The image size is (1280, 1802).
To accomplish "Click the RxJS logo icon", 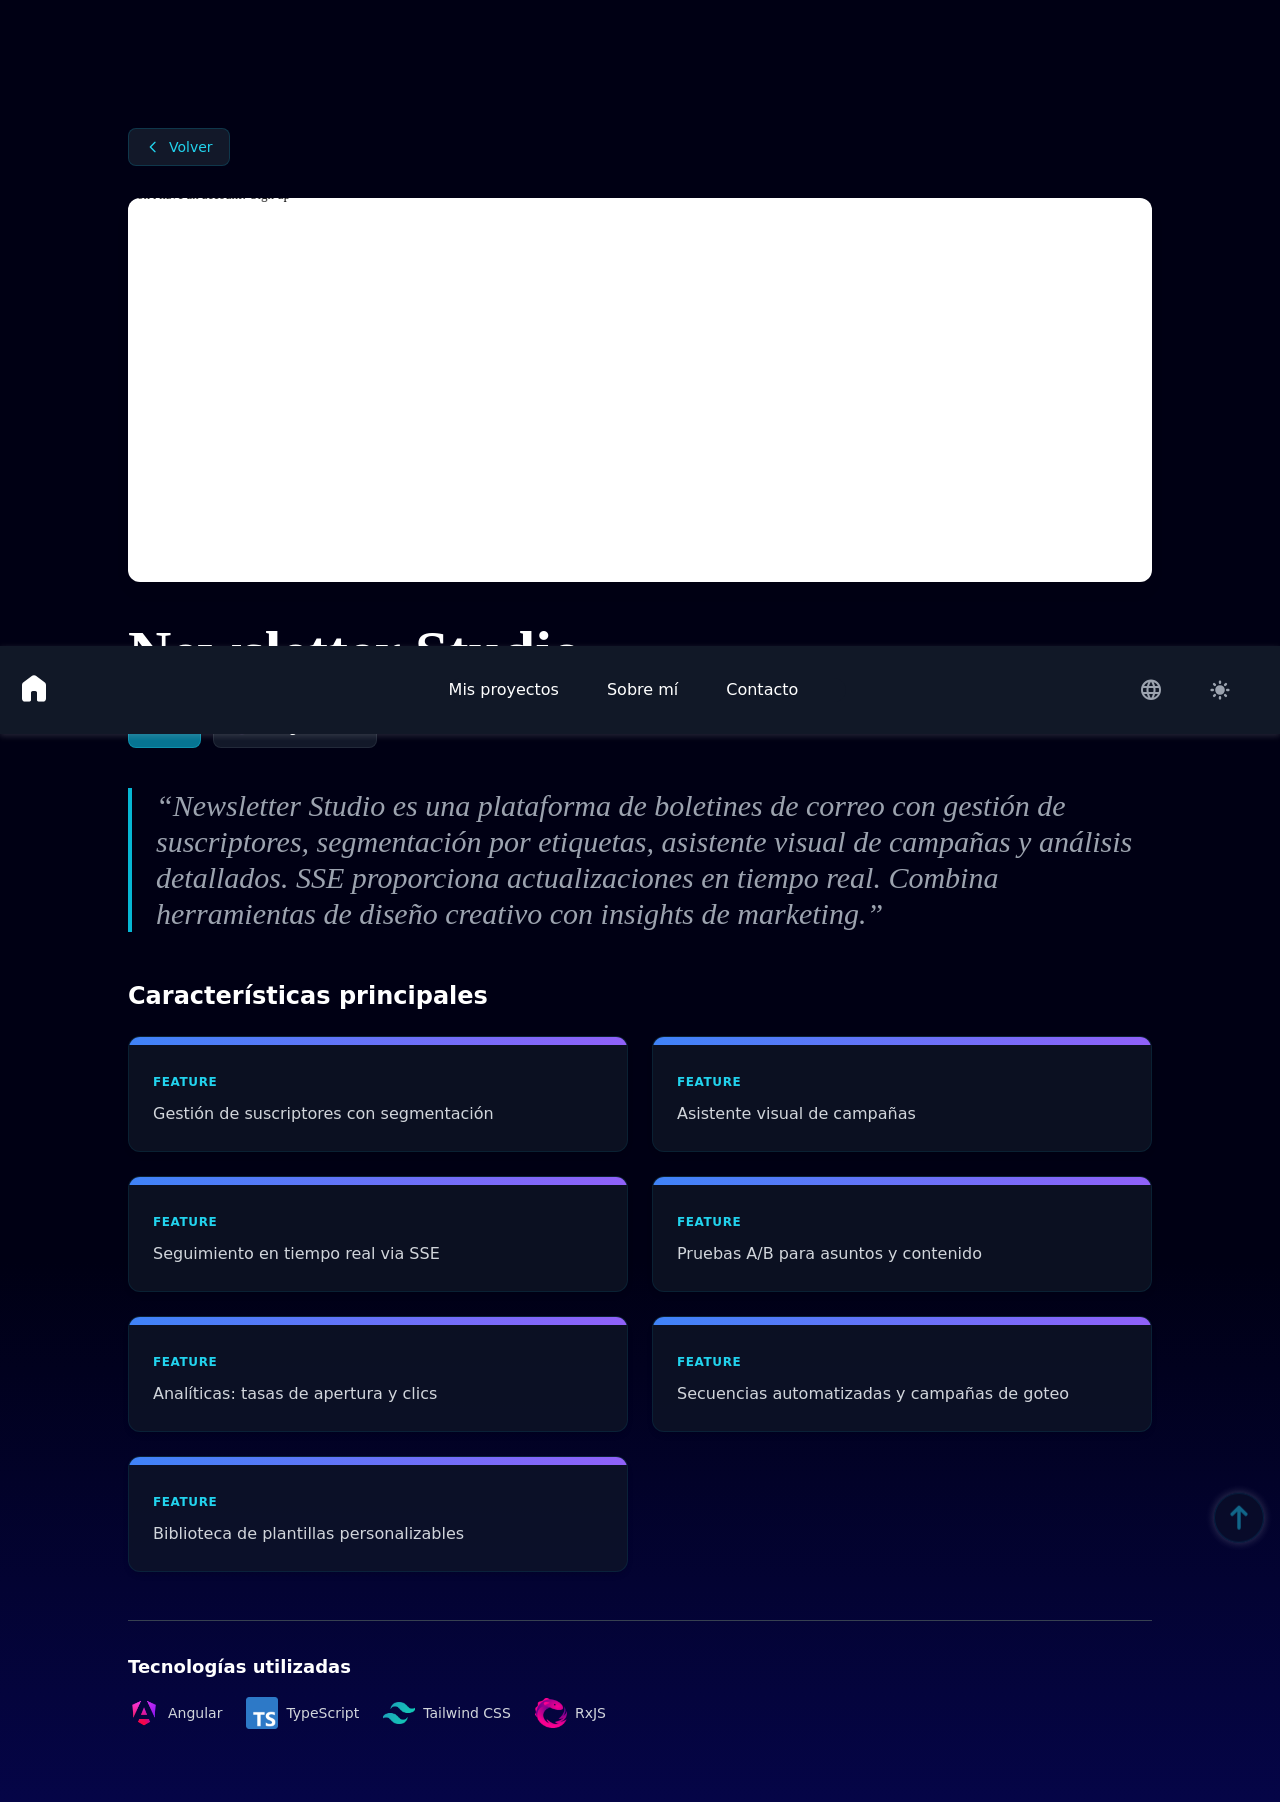I will click(551, 1713).
